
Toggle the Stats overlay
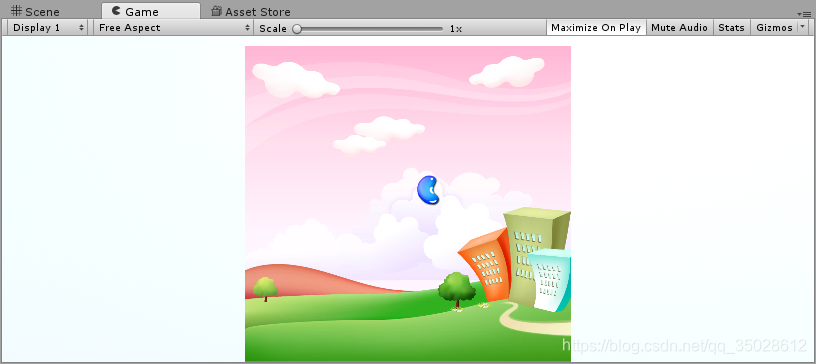(731, 28)
